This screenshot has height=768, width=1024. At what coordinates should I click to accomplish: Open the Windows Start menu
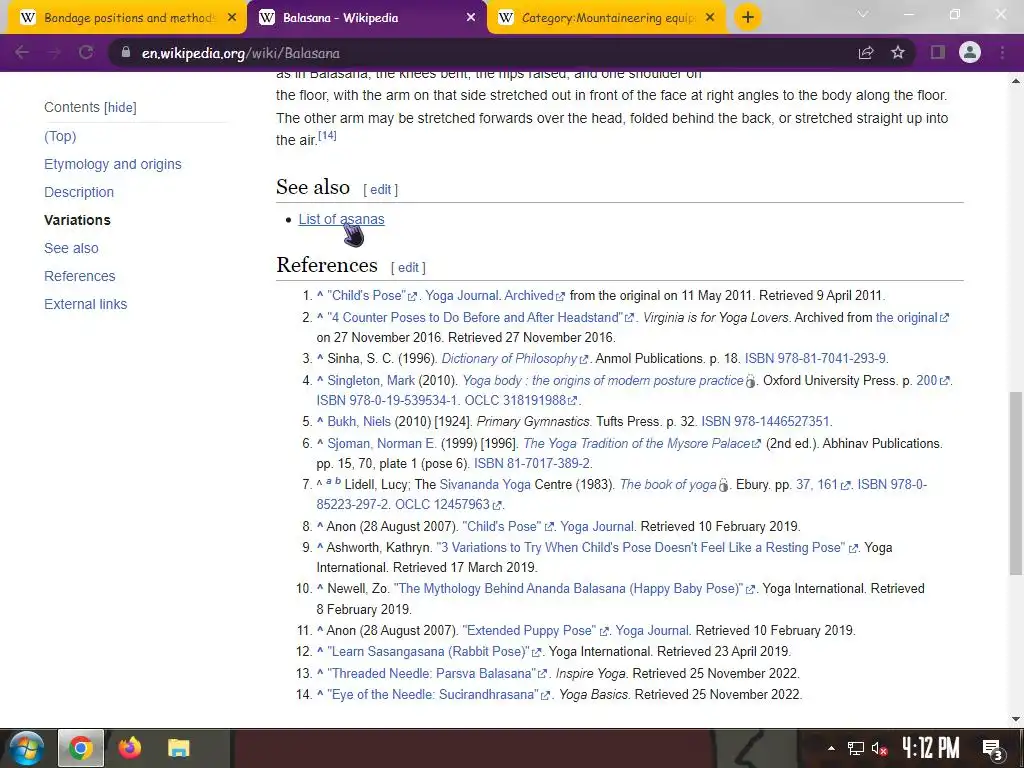pyautogui.click(x=26, y=748)
